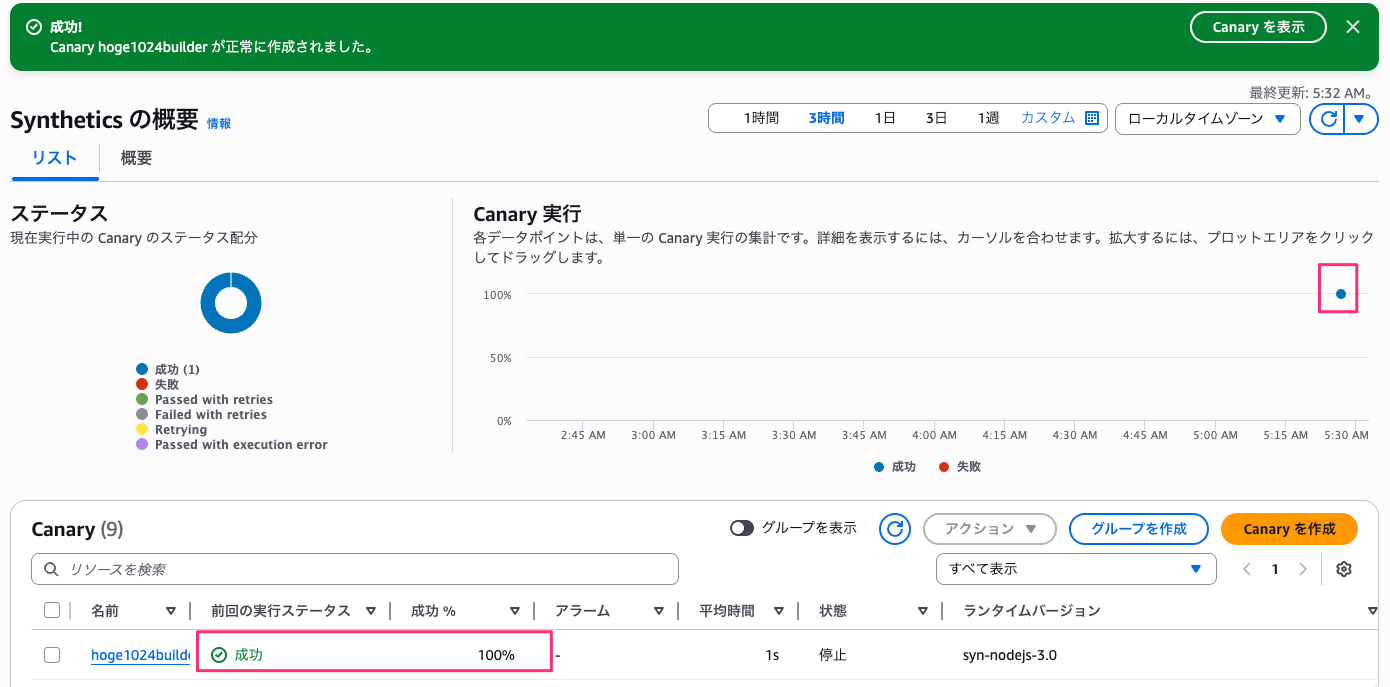The height and width of the screenshot is (687, 1390).
Task: Sort by 名前 column arrow
Action: tap(171, 611)
